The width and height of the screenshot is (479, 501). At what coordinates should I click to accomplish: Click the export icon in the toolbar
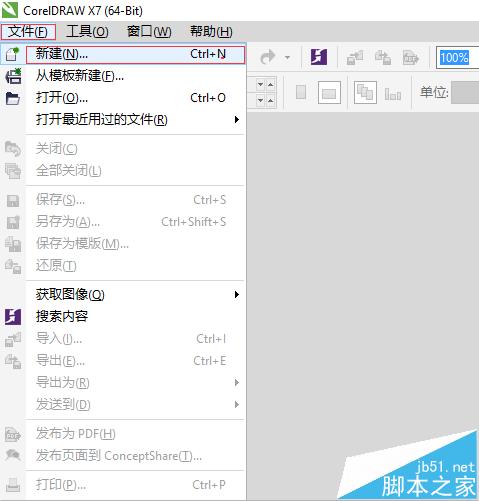click(x=383, y=57)
